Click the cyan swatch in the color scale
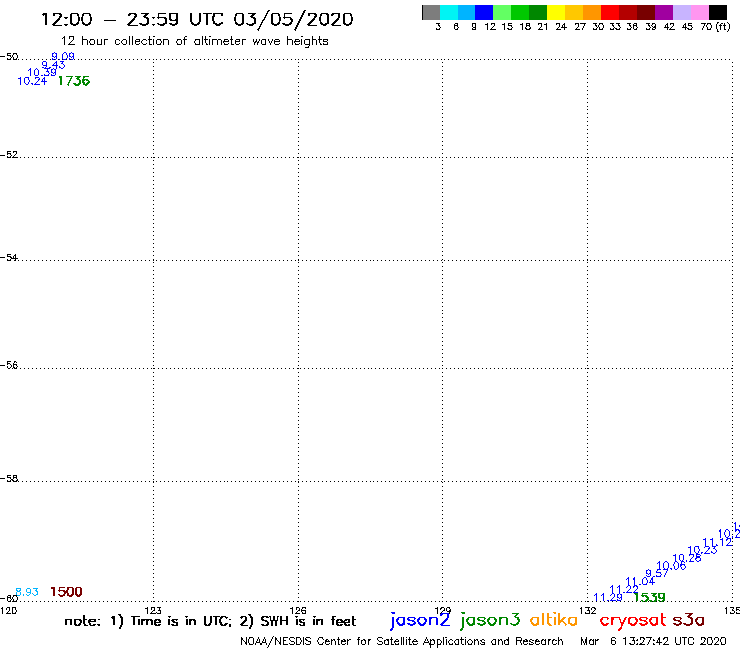The height and width of the screenshot is (650, 740). tap(449, 12)
